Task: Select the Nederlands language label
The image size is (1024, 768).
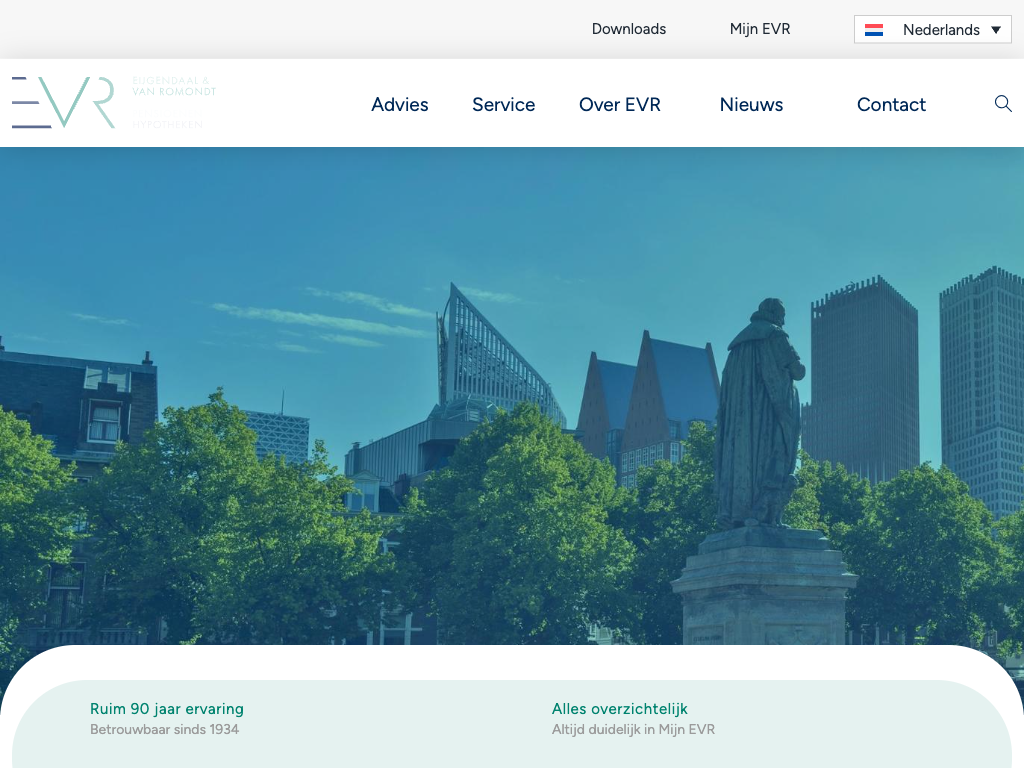Action: (940, 30)
